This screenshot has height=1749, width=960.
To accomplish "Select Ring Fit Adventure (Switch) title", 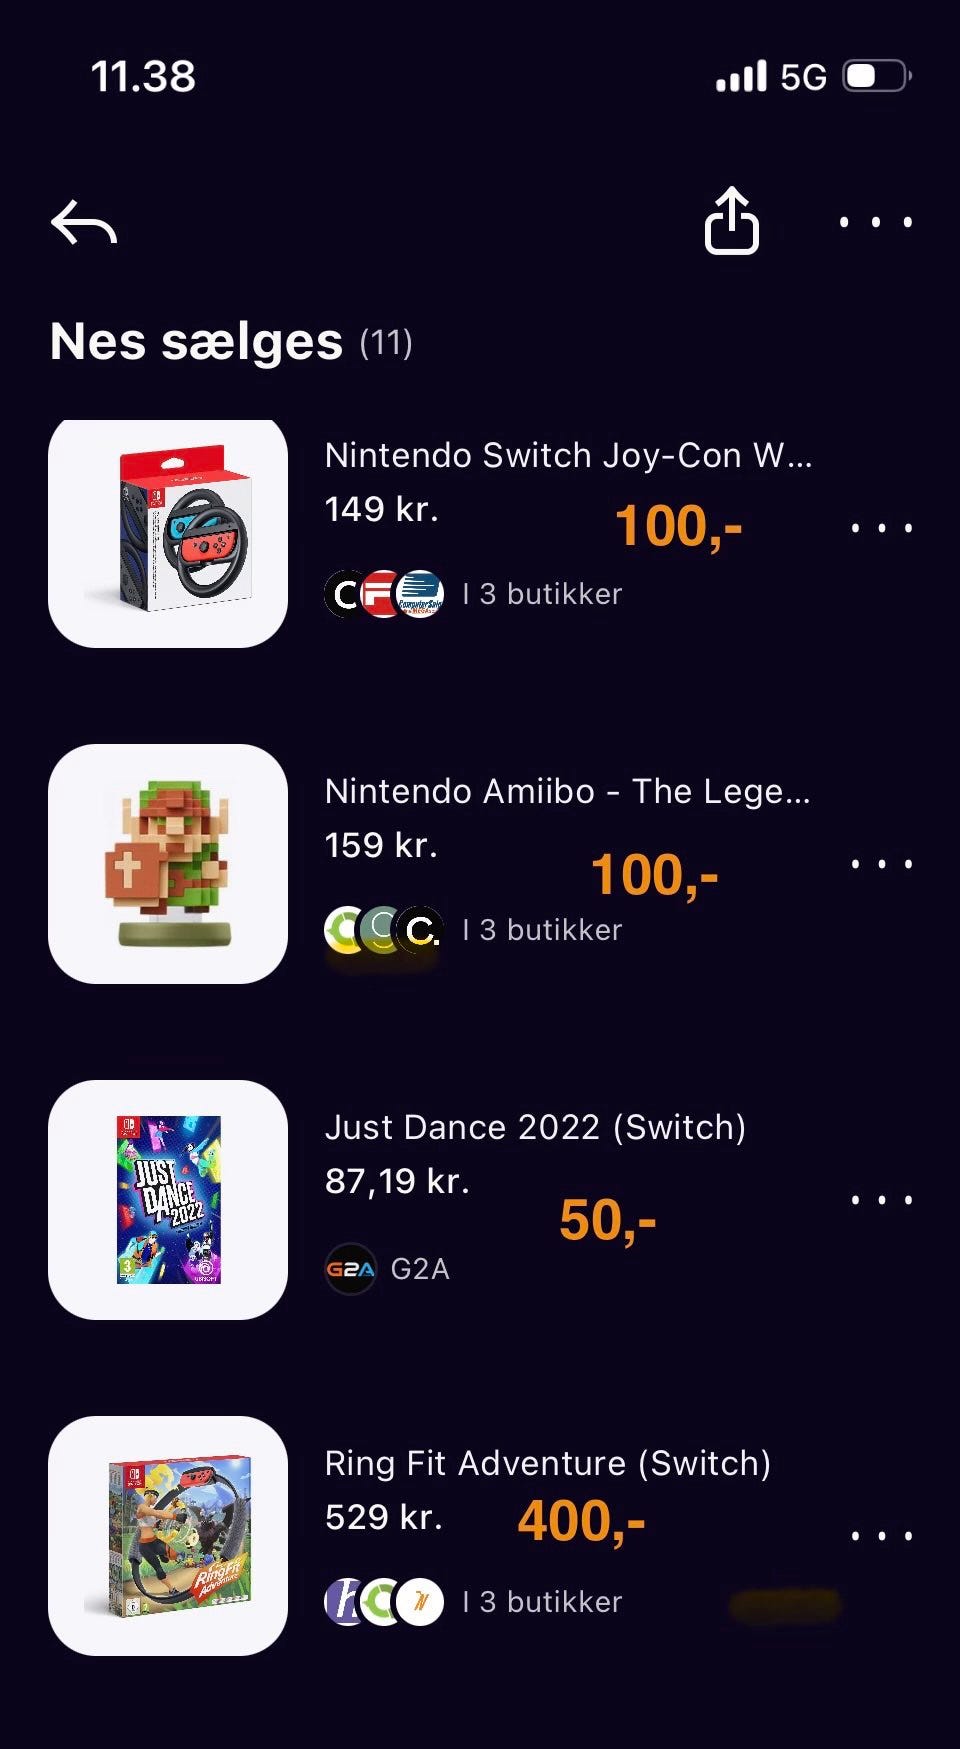I will 548,1463.
